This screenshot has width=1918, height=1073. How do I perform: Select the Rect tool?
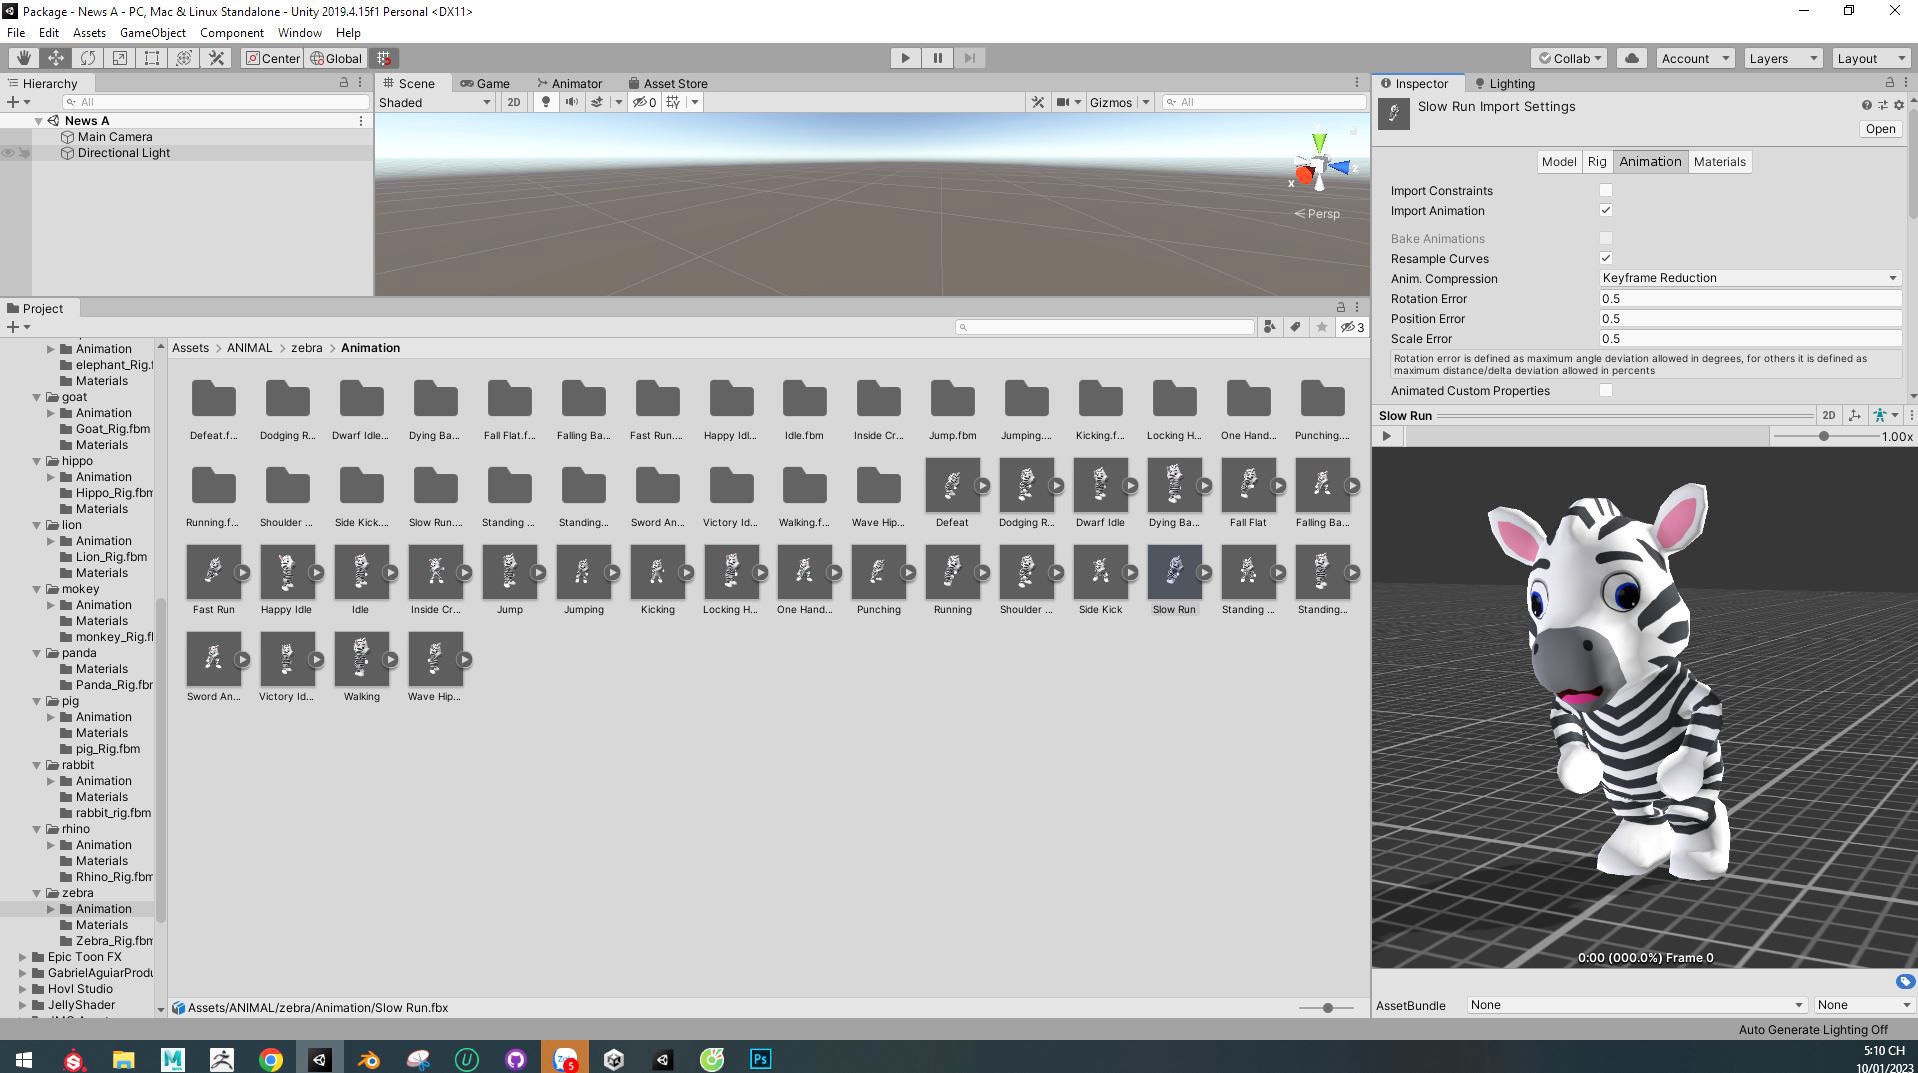[151, 58]
